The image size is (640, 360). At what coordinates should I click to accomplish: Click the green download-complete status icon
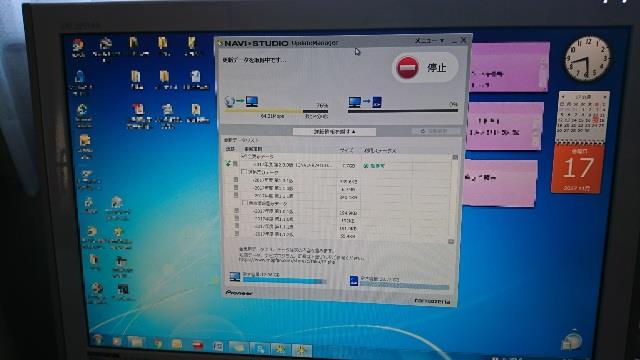[366, 166]
